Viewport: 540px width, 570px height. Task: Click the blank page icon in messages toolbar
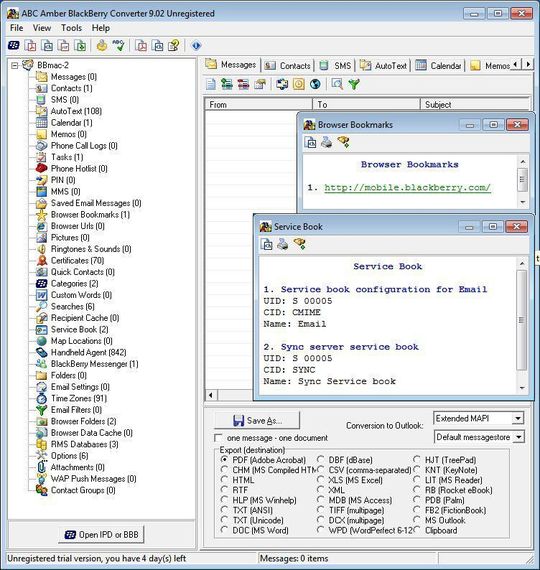click(211, 84)
